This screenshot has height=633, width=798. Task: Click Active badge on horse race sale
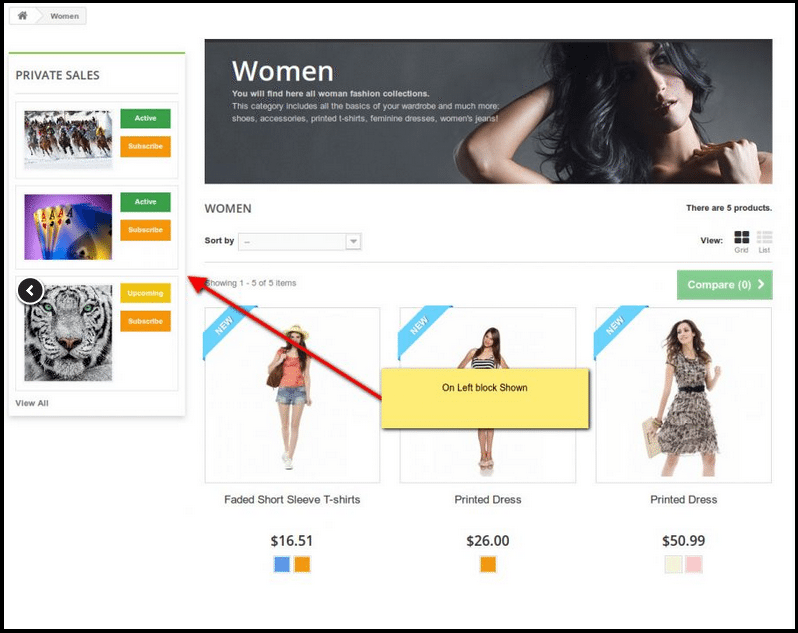click(146, 118)
